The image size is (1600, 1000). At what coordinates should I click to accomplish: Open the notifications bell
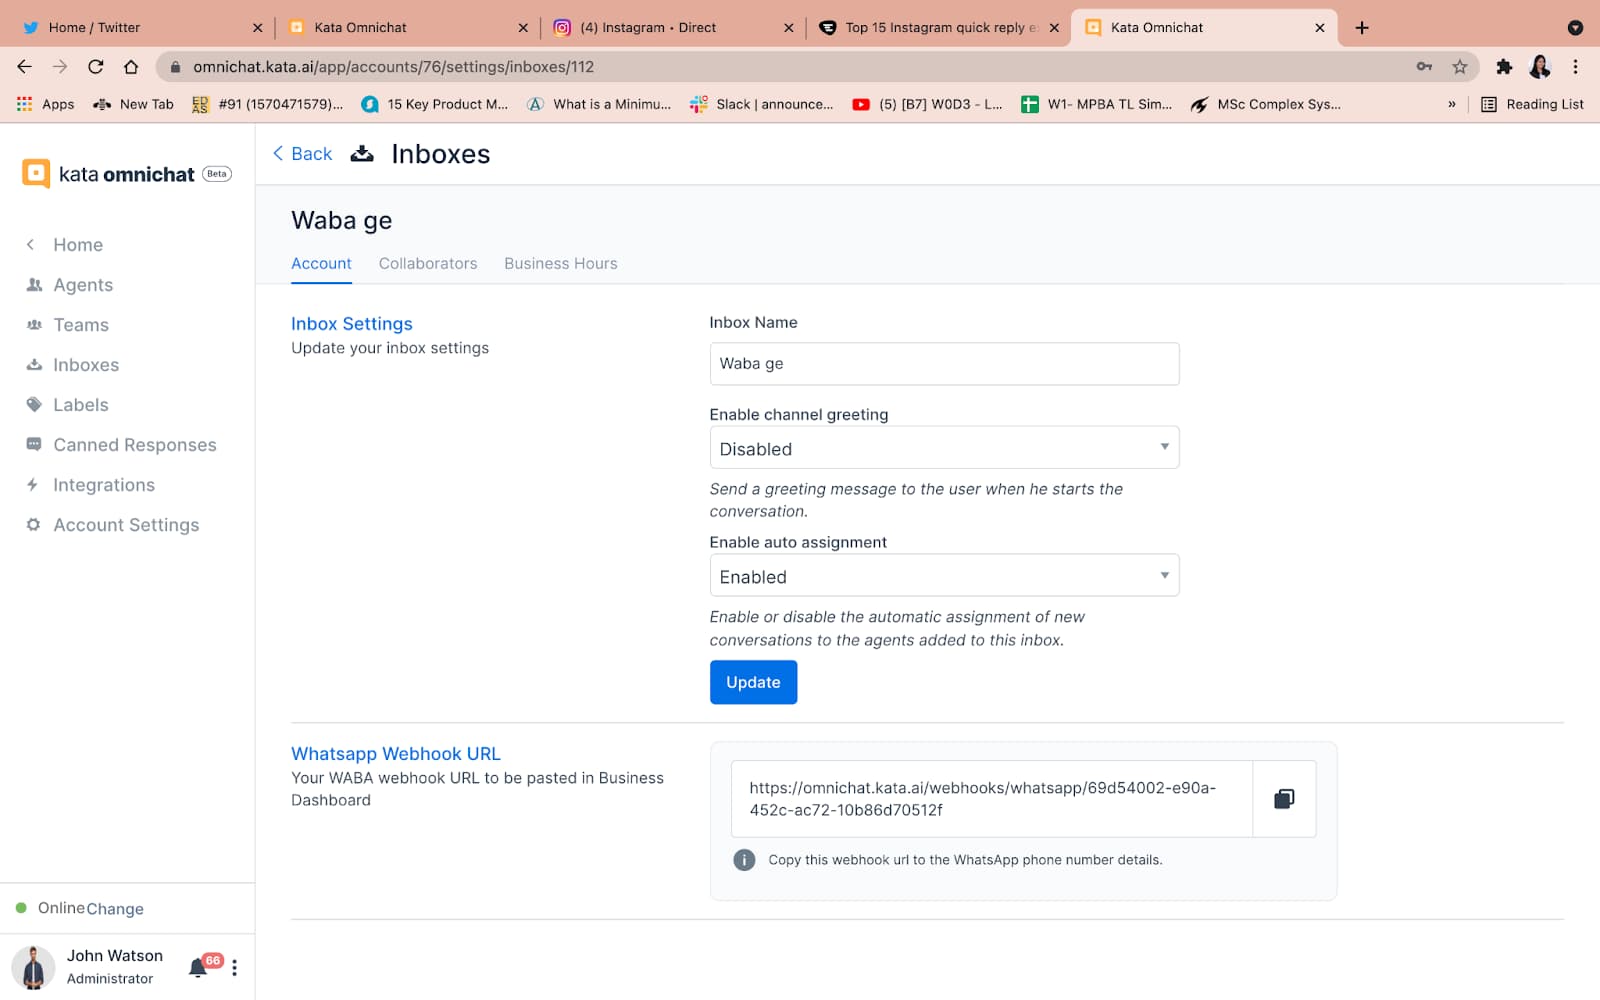(198, 967)
